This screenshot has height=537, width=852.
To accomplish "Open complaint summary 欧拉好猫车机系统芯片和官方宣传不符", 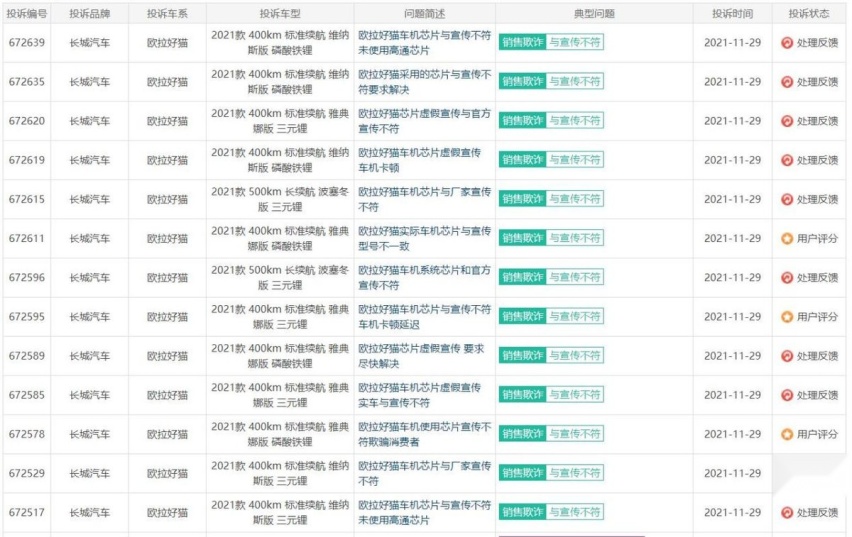I will click(x=424, y=277).
